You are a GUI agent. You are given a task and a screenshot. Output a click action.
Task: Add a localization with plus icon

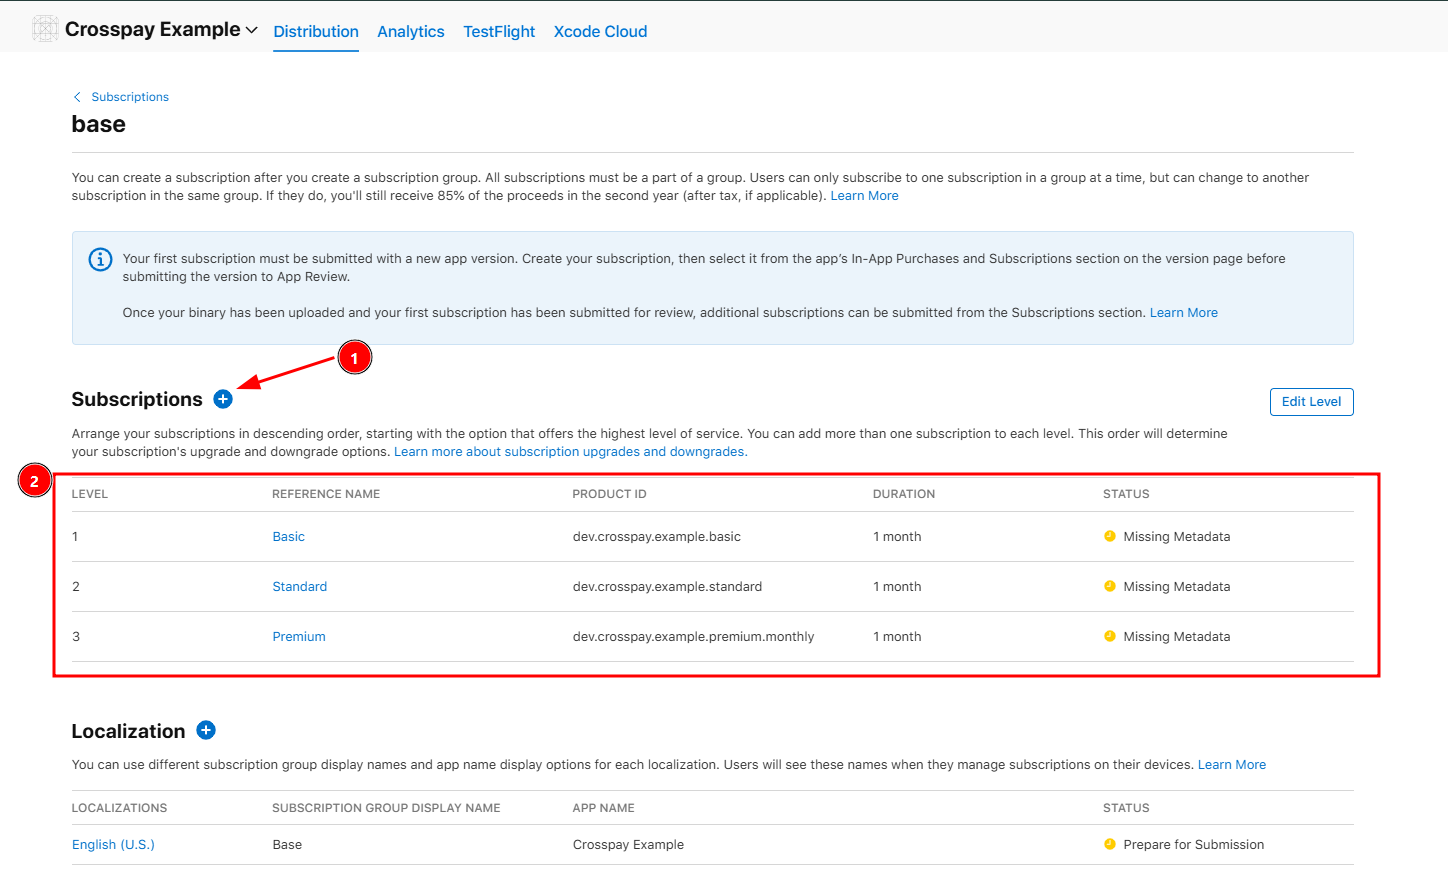206,730
